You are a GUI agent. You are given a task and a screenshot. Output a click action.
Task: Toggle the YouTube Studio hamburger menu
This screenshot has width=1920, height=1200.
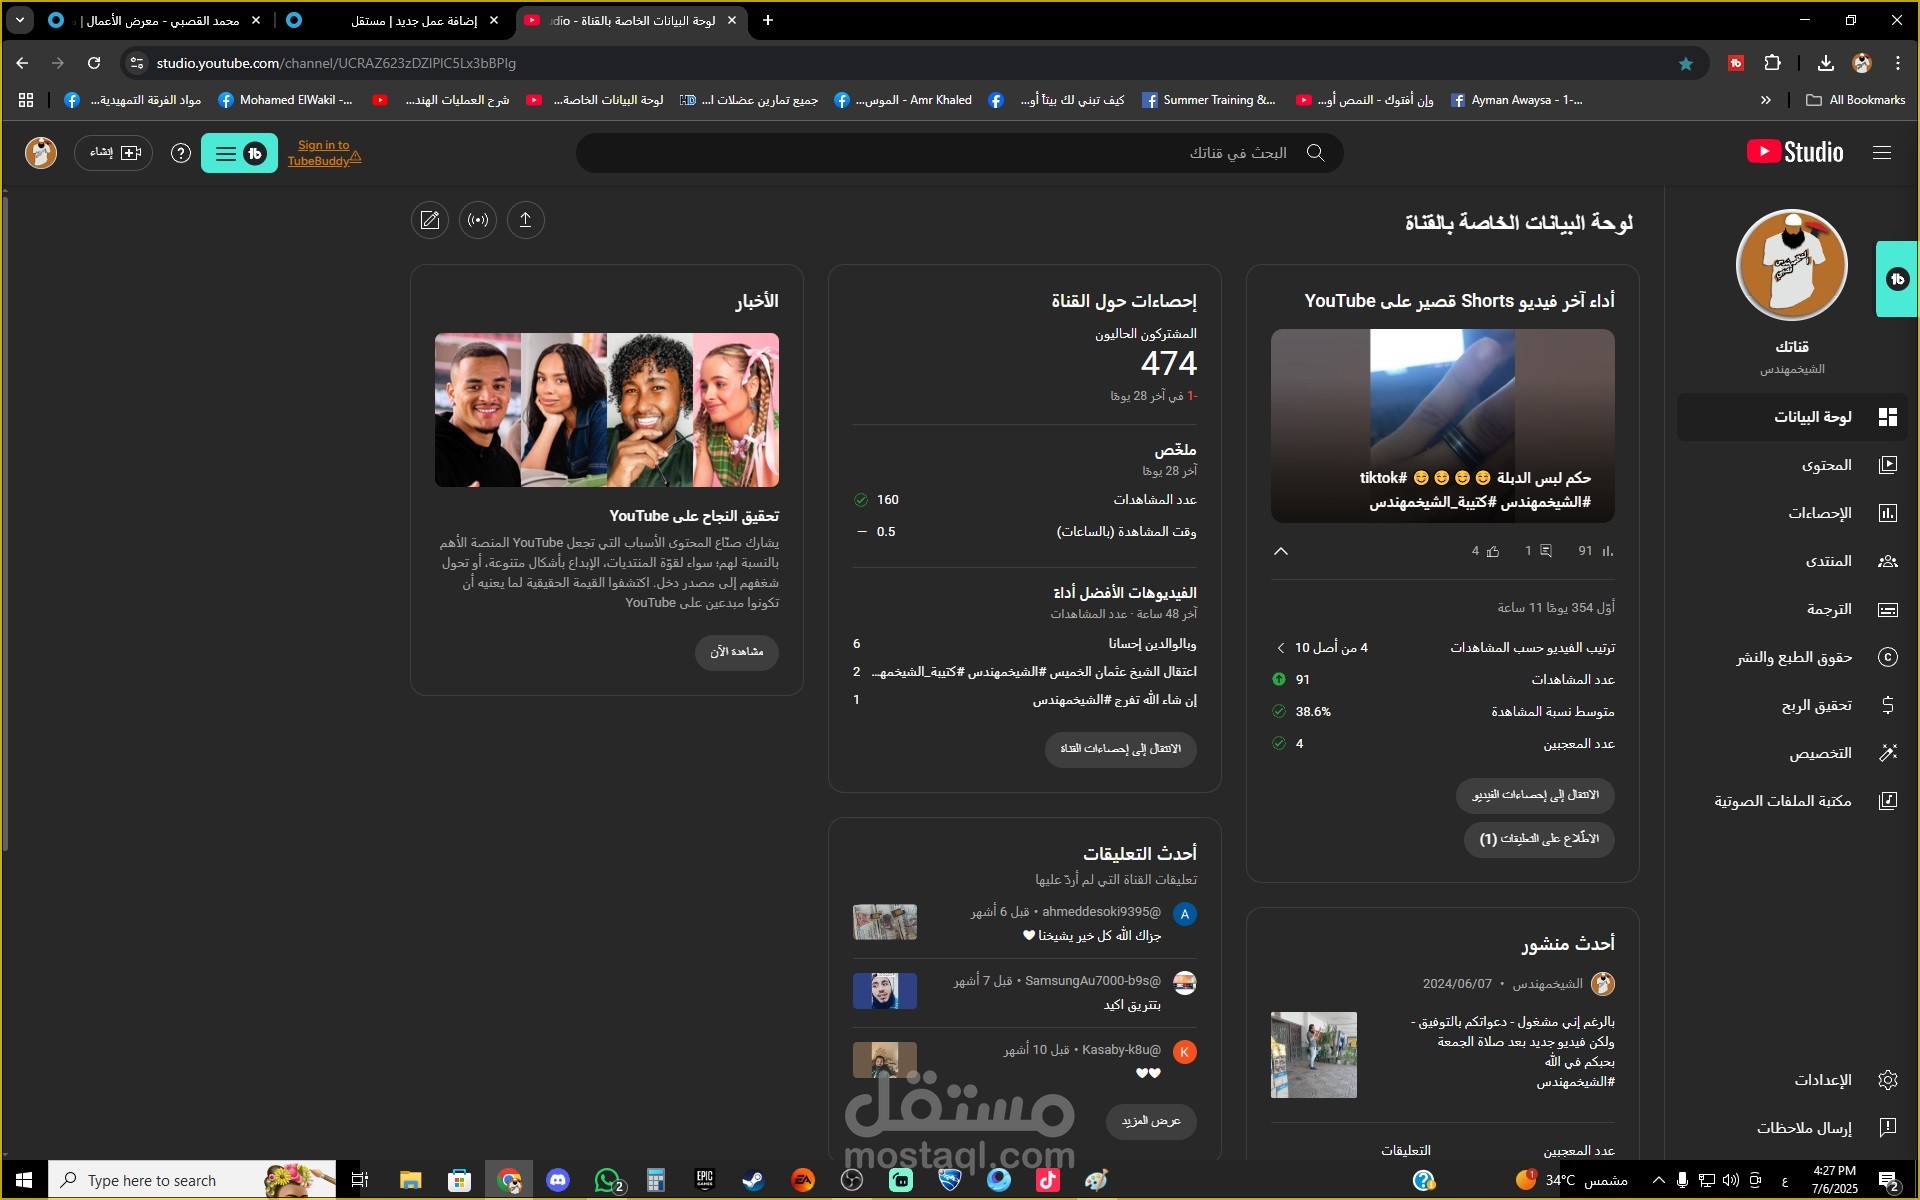1882,153
